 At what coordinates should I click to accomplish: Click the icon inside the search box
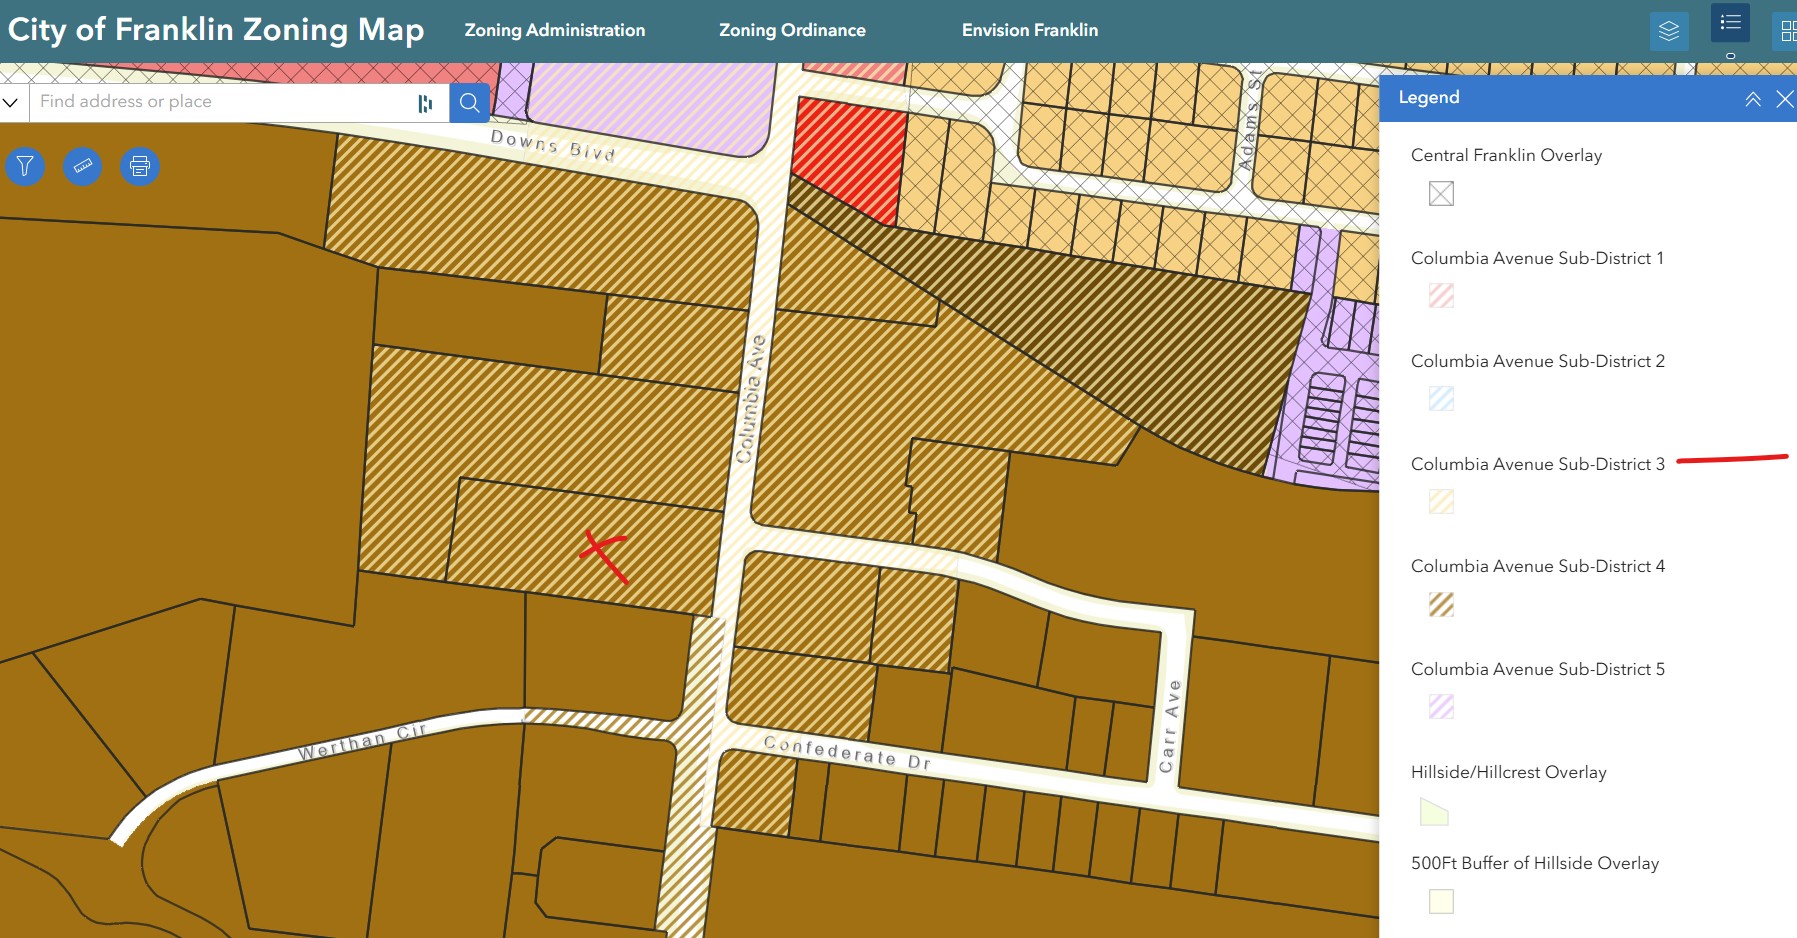[x=425, y=103]
